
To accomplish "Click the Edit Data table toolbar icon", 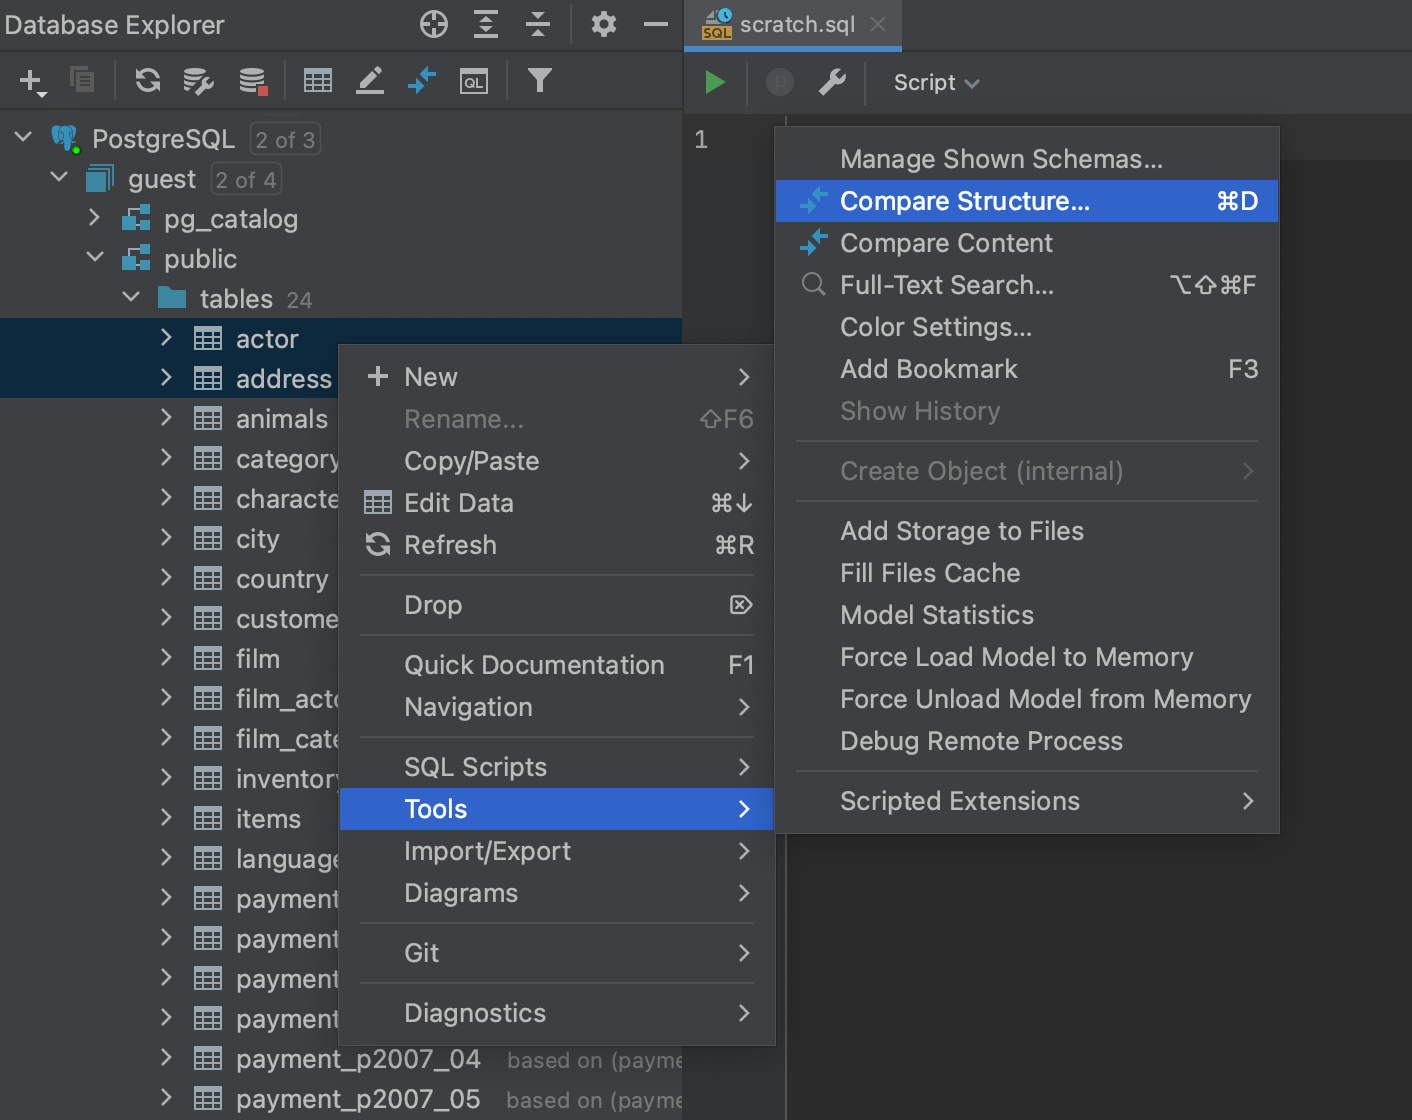I will pyautogui.click(x=318, y=81).
